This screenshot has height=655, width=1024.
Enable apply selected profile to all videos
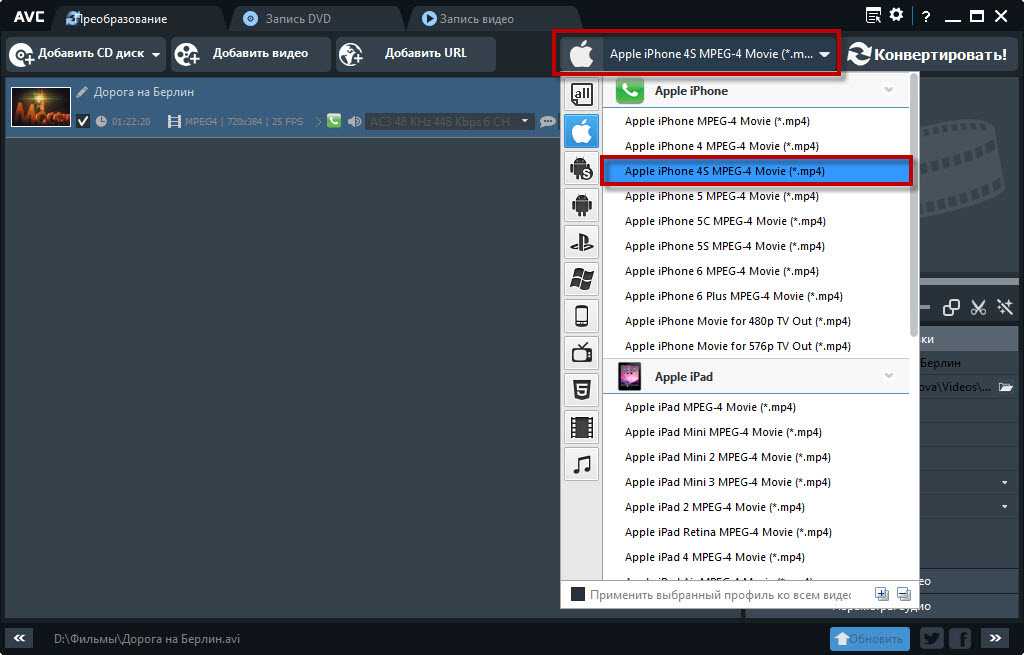pos(578,594)
